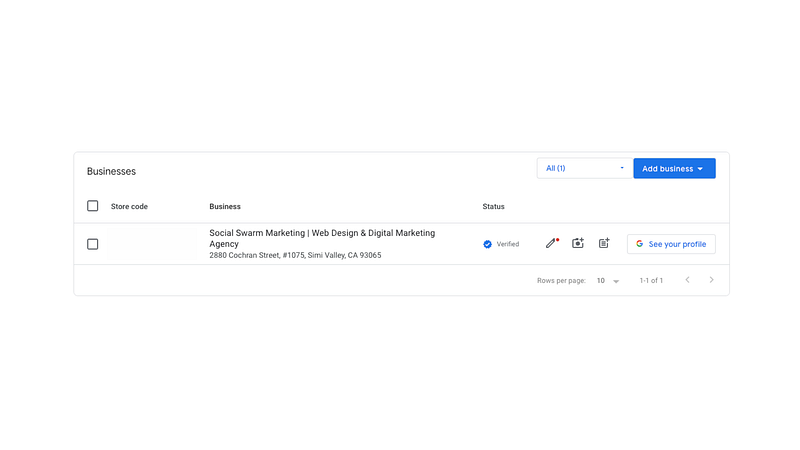The height and width of the screenshot is (450, 800).
Task: Click the Verified status text
Action: point(508,244)
